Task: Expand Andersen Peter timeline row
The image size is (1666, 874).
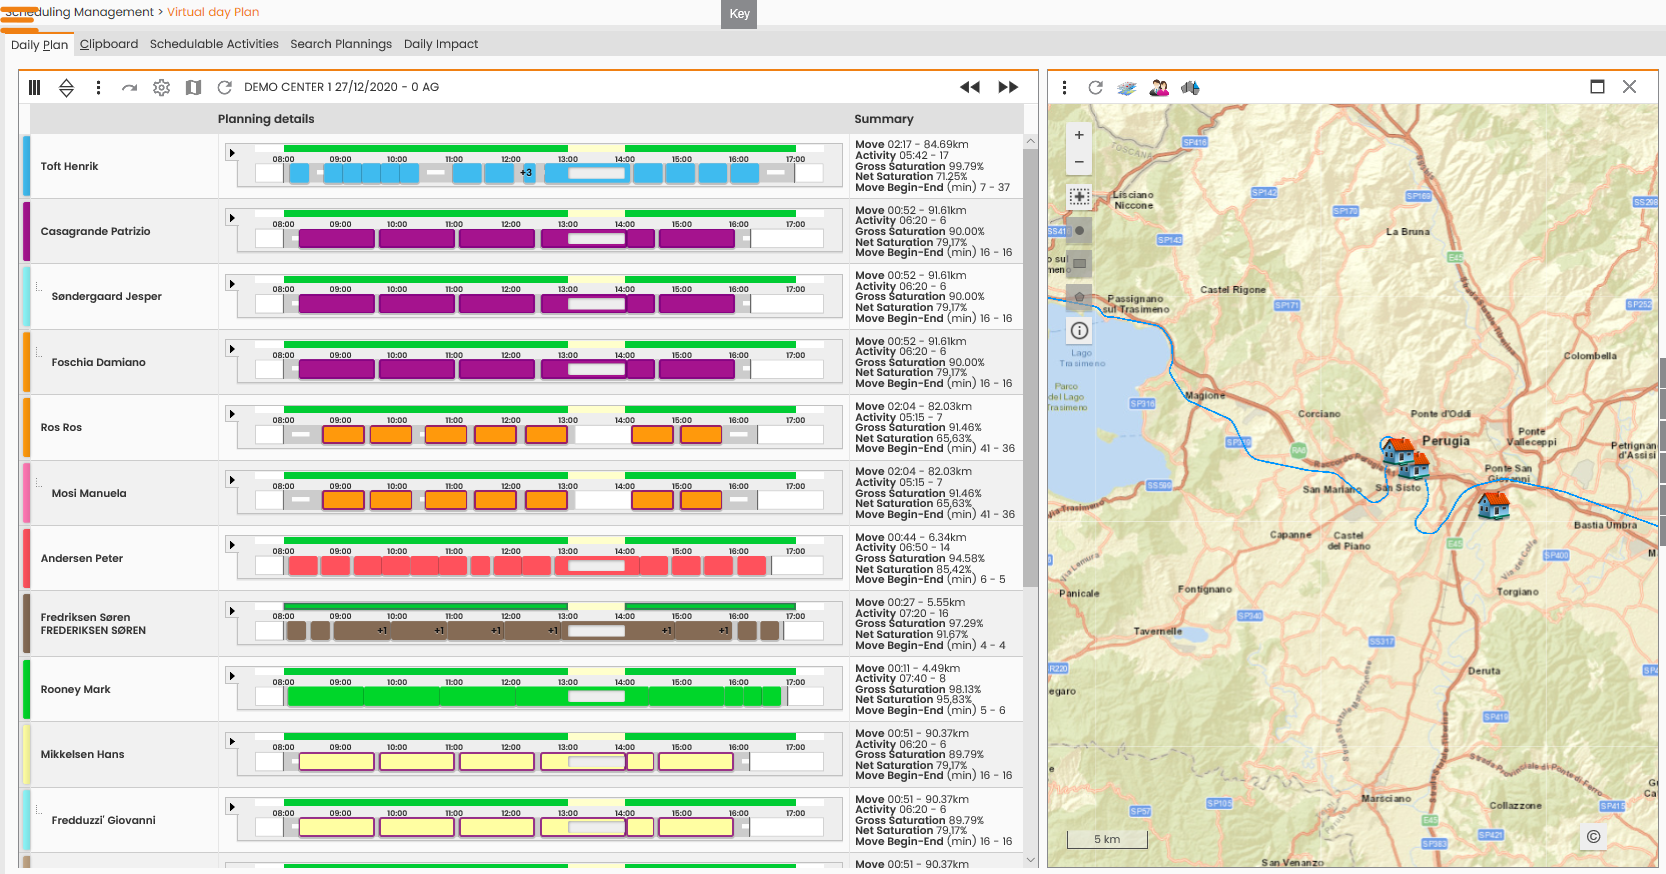Action: (231, 545)
